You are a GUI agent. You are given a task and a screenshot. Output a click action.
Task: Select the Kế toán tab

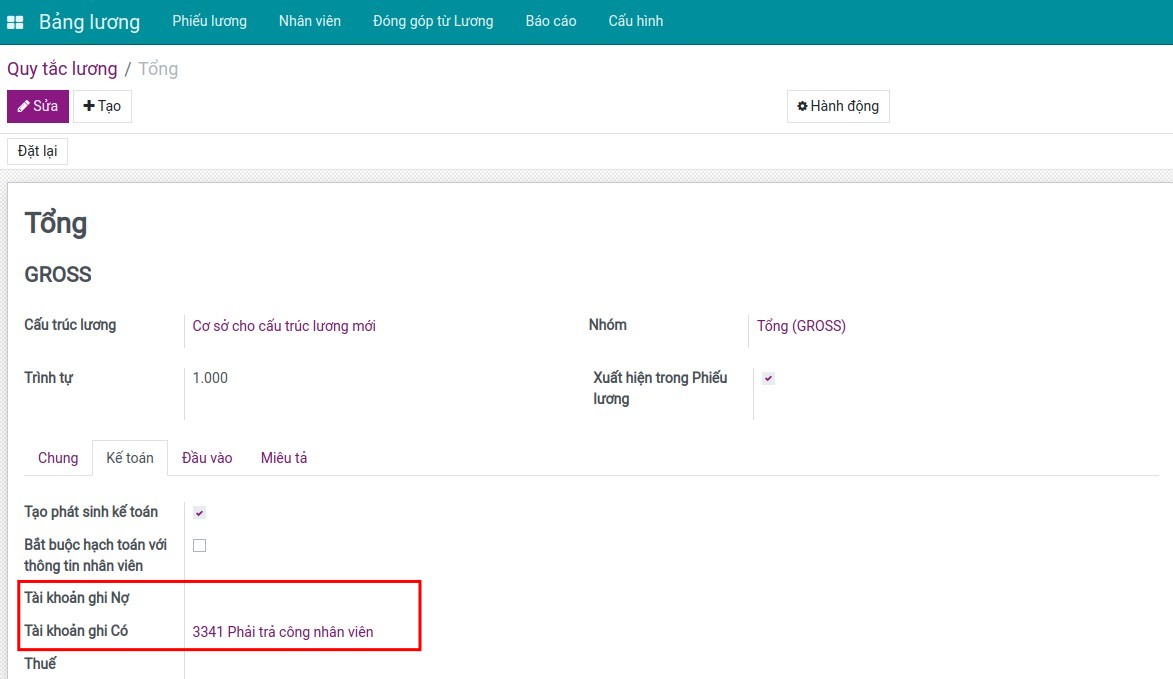click(x=130, y=458)
